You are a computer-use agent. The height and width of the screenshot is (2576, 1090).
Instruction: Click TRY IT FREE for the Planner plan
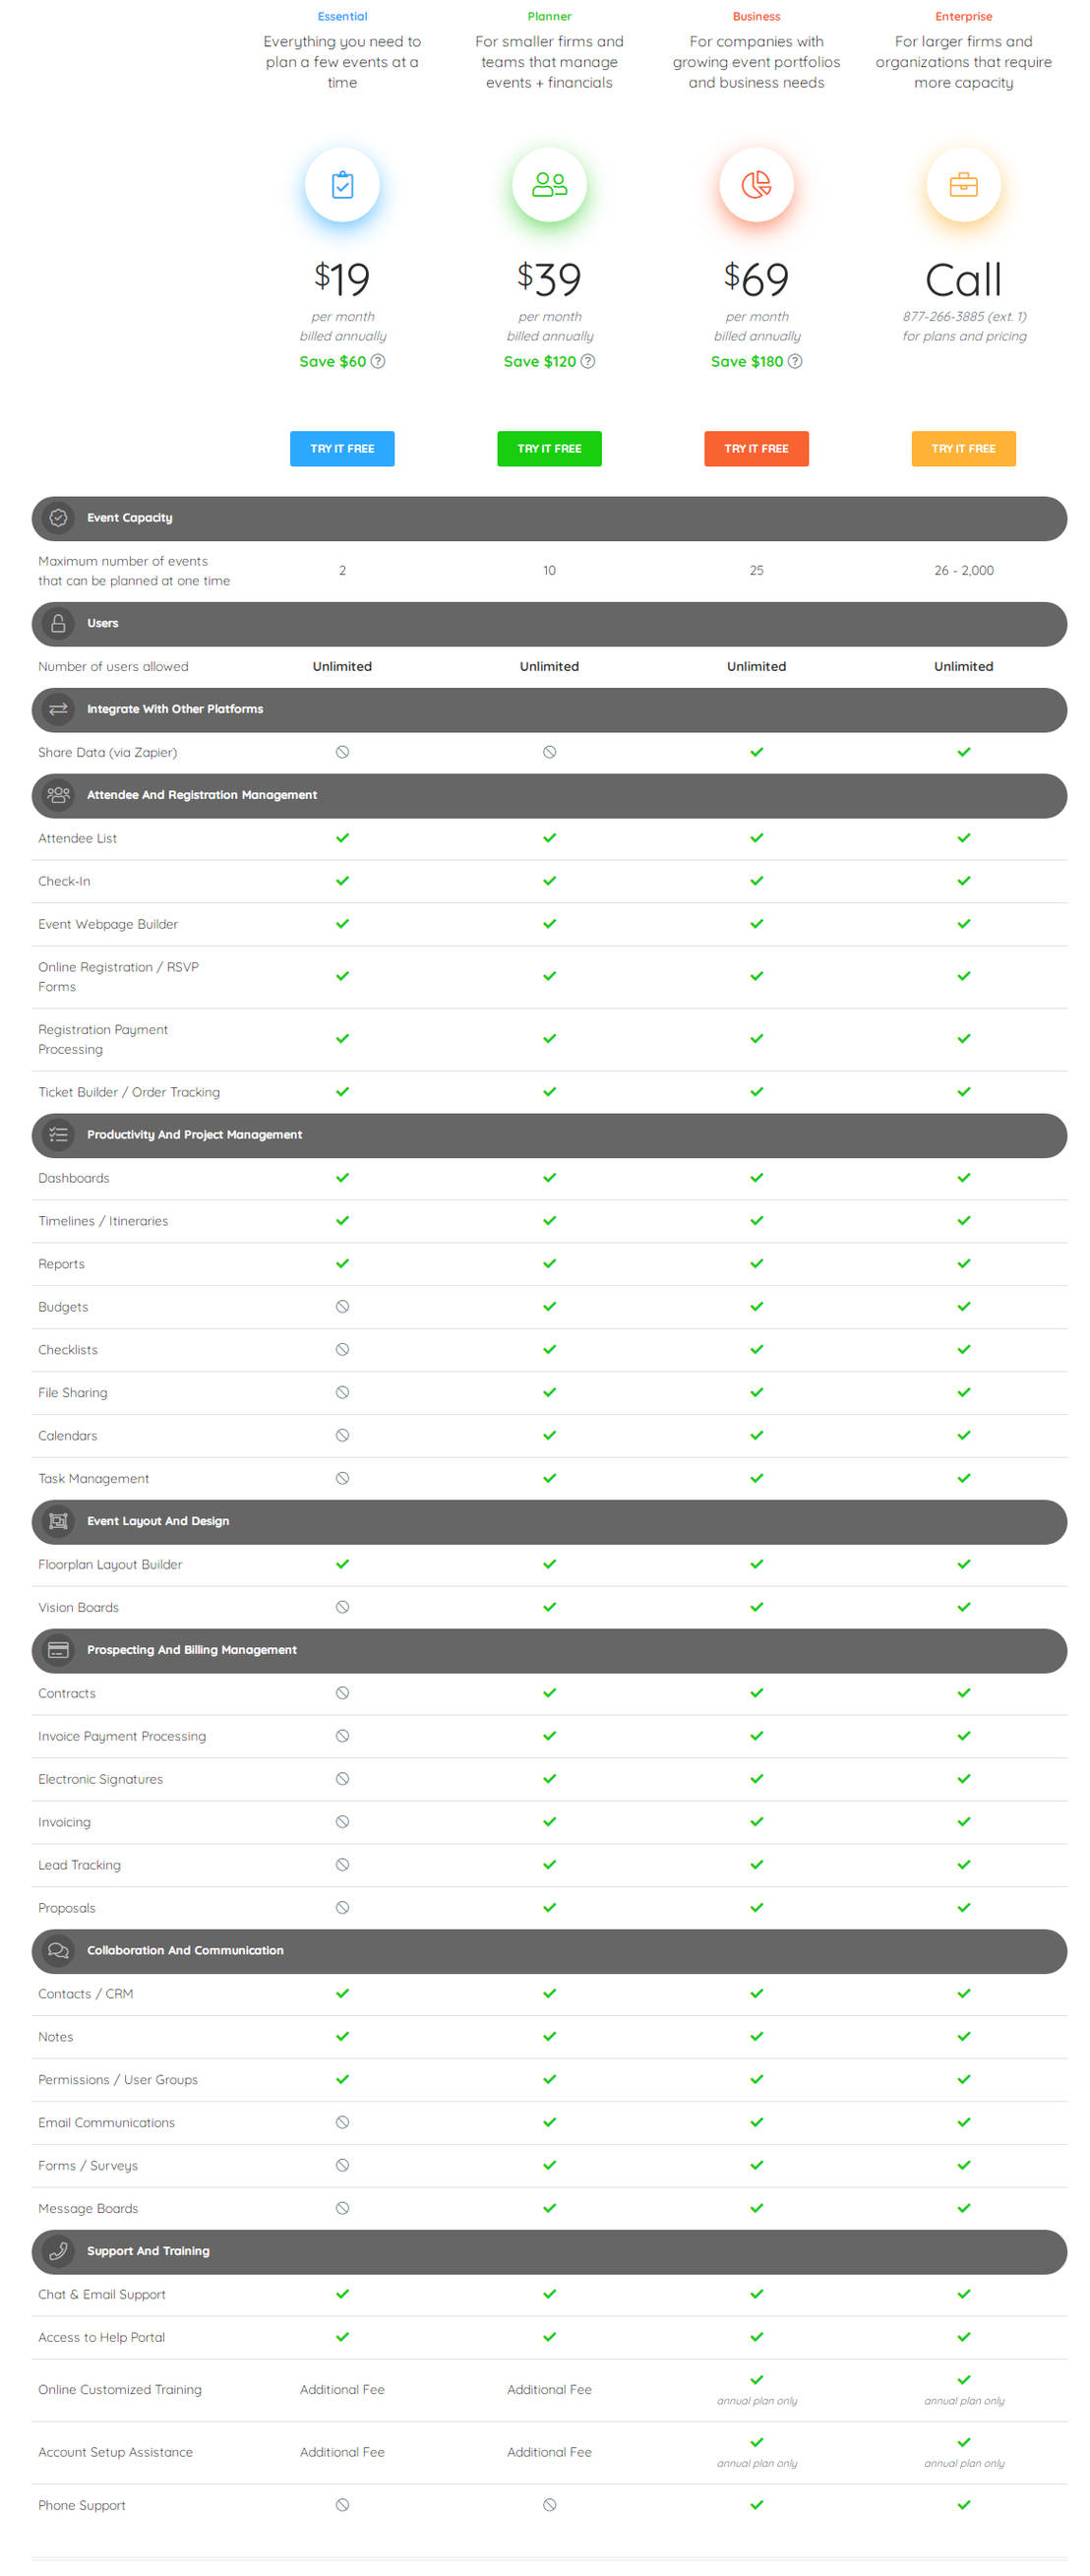pos(549,448)
